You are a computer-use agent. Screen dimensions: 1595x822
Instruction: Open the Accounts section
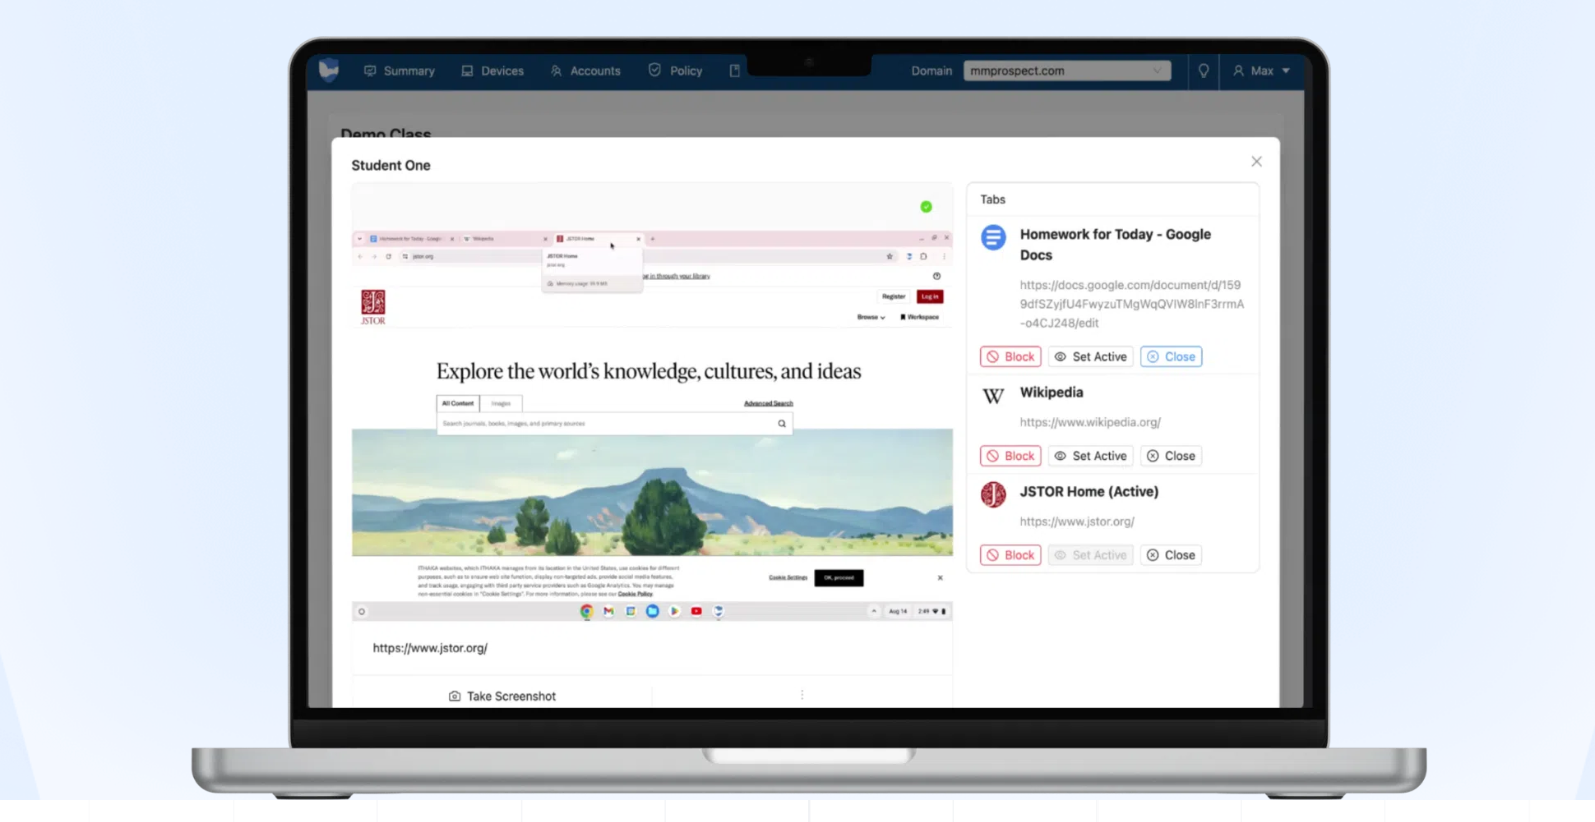coord(585,71)
